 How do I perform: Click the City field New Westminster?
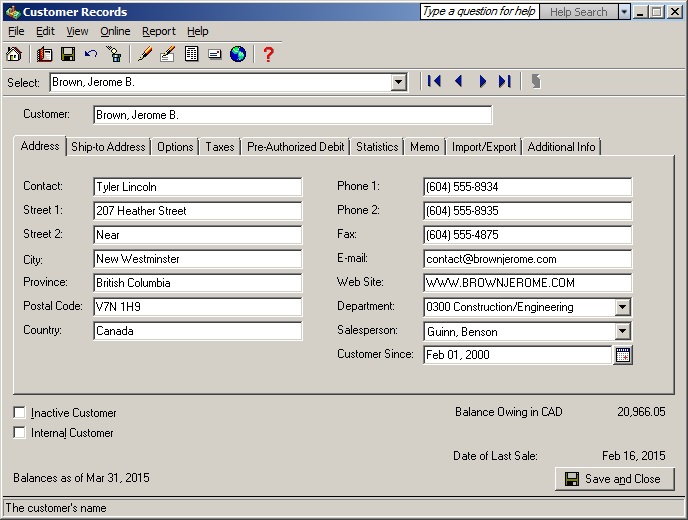click(197, 259)
